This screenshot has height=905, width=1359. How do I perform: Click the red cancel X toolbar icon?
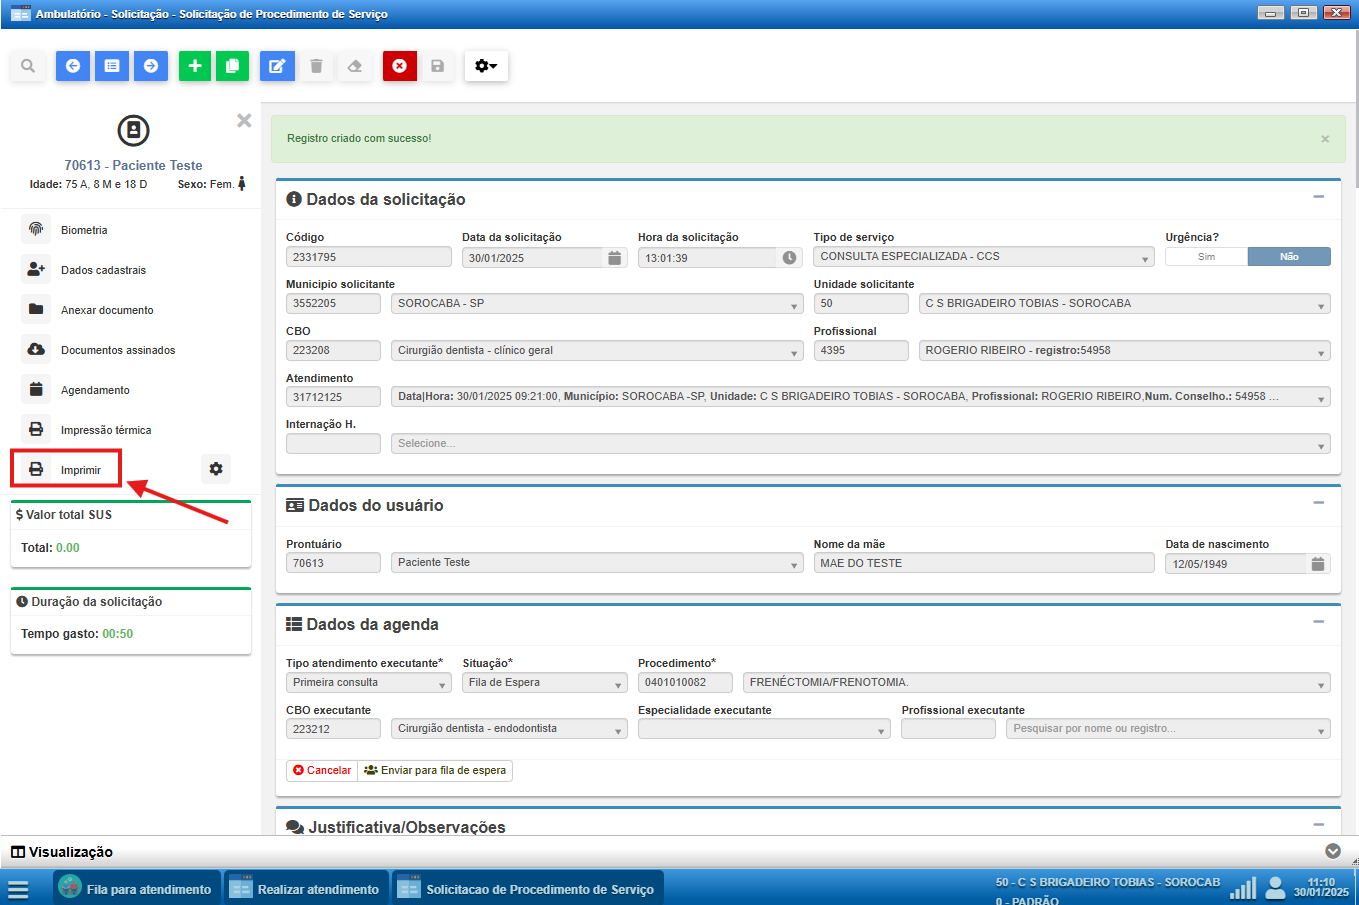click(x=399, y=66)
